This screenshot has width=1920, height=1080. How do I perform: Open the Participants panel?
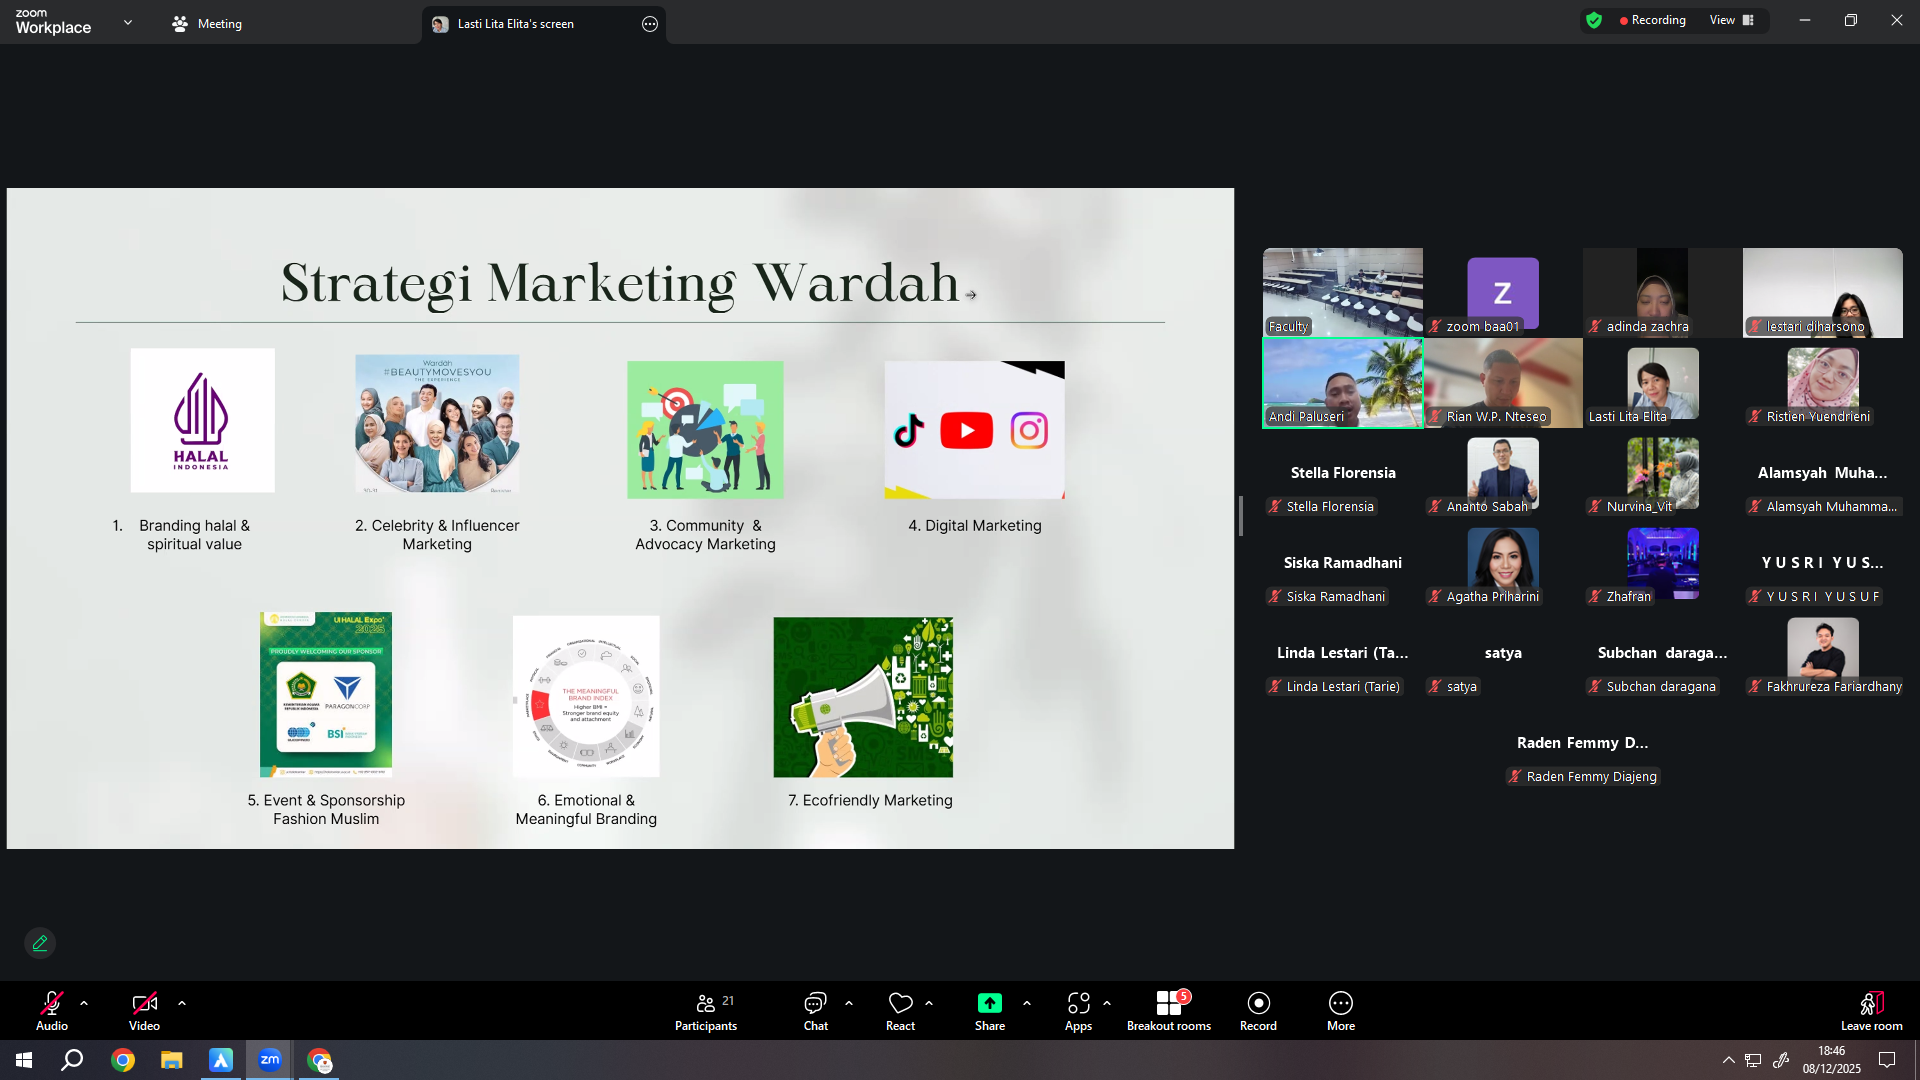click(x=706, y=1010)
